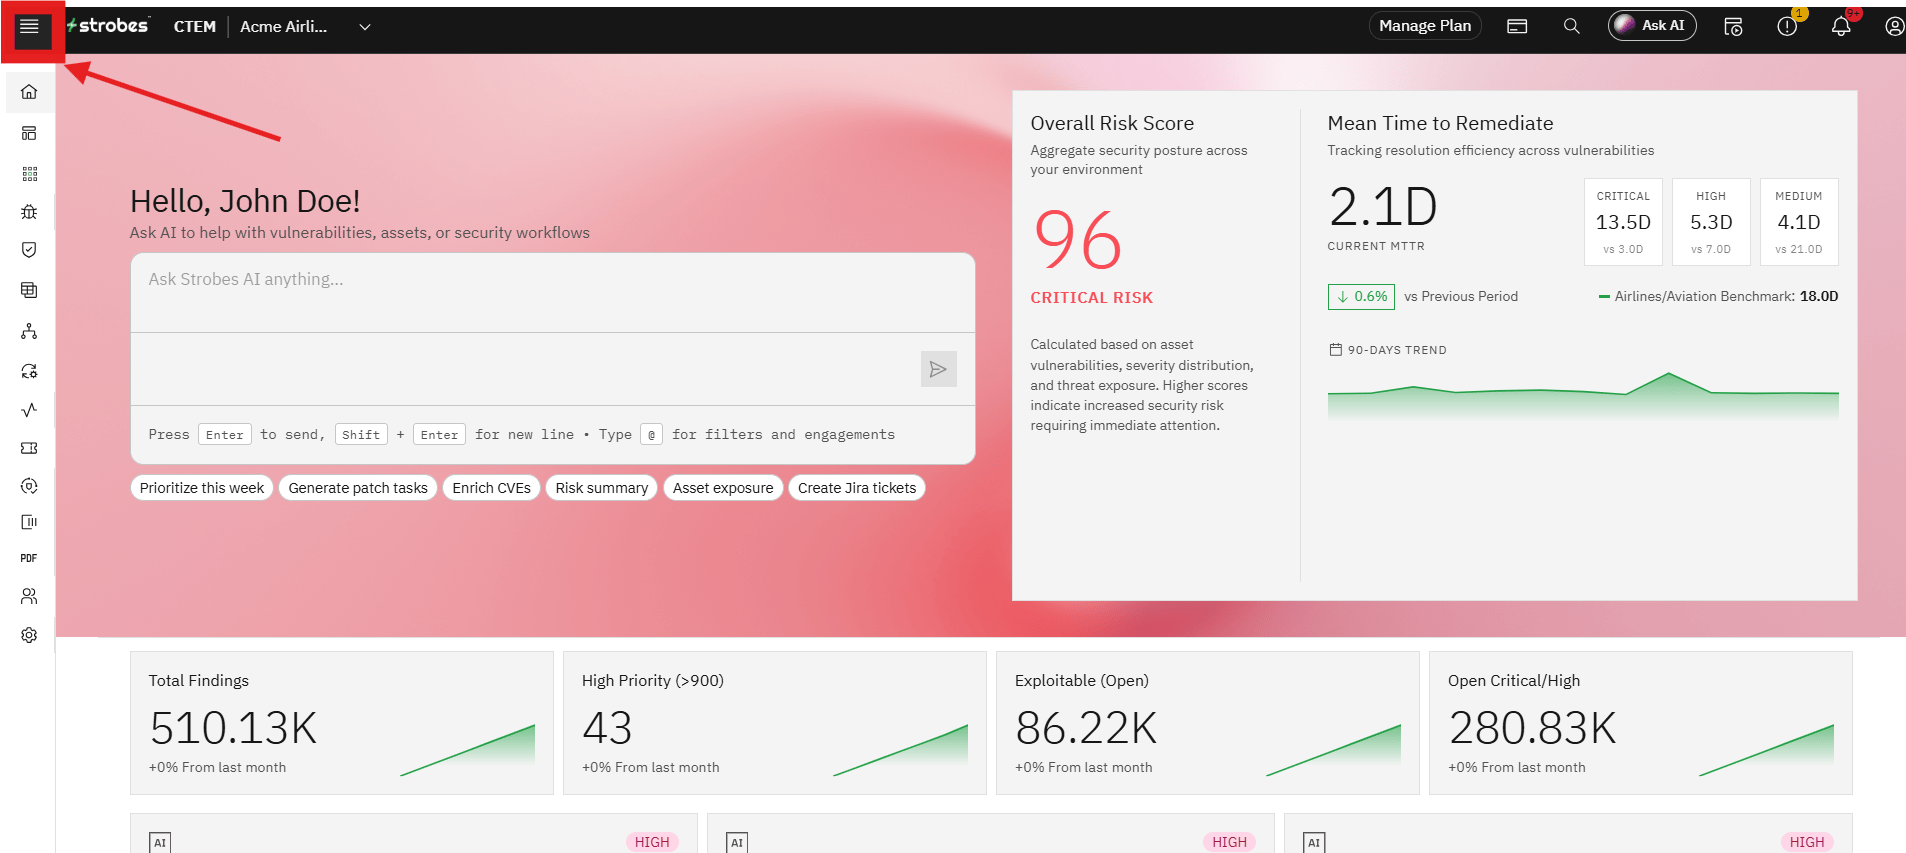Open the shield check icon in sidebar

click(x=29, y=250)
